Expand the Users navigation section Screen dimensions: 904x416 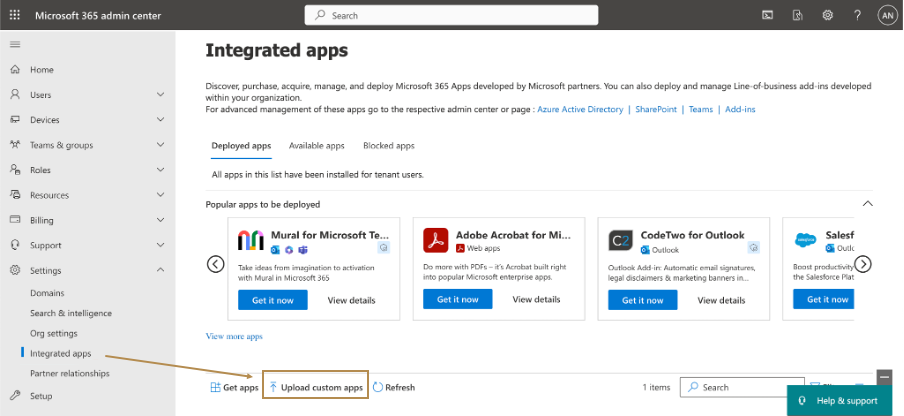[x=161, y=95]
